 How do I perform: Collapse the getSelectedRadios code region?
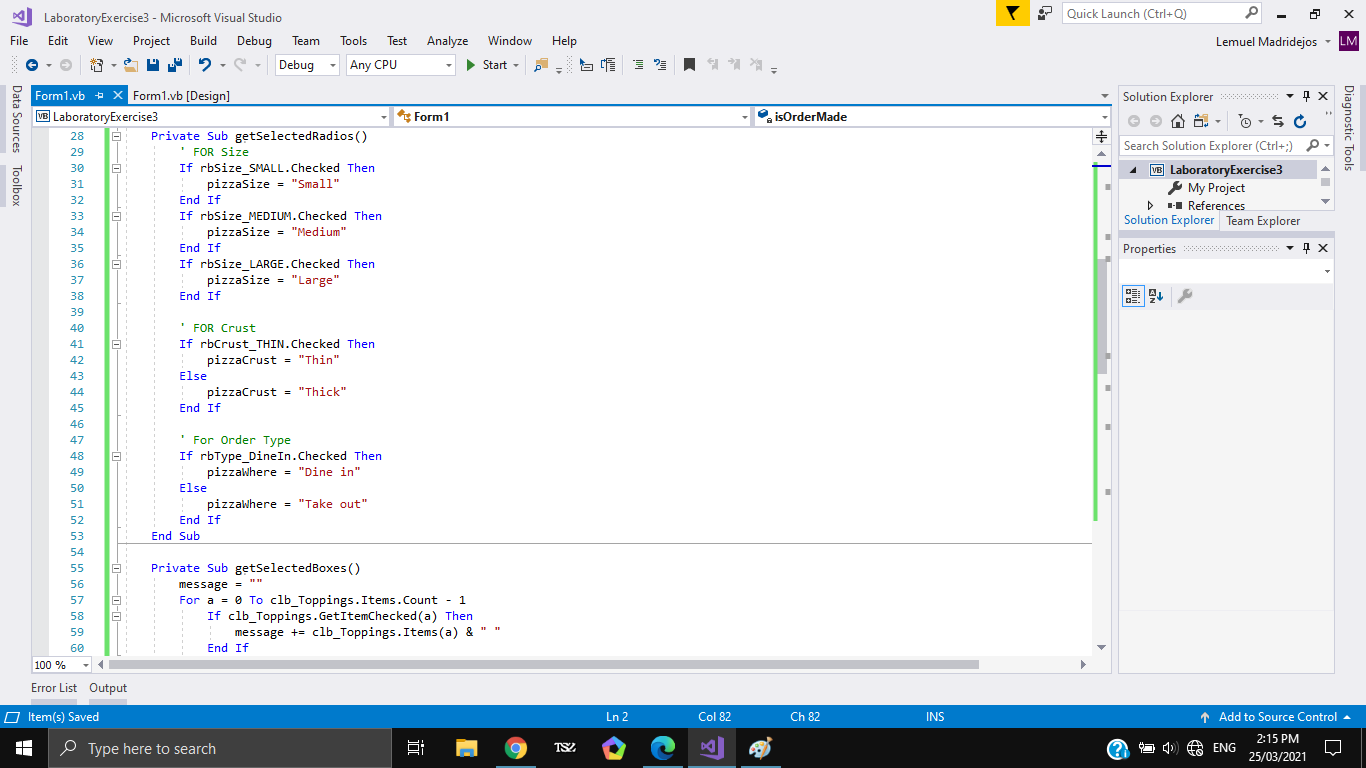117,135
